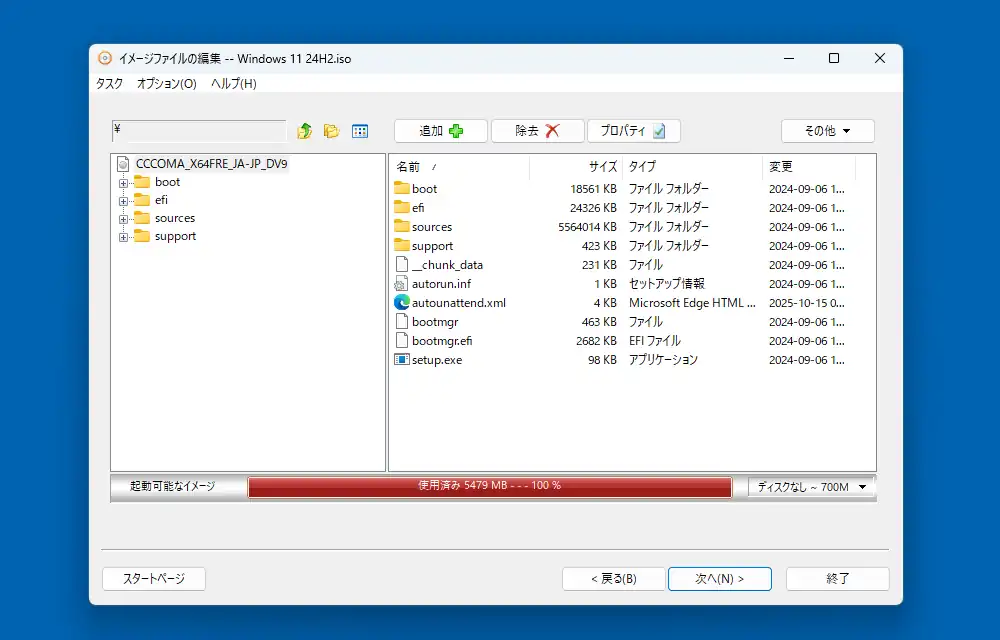Click the go up one folder icon
The height and width of the screenshot is (640, 1000).
[x=305, y=131]
